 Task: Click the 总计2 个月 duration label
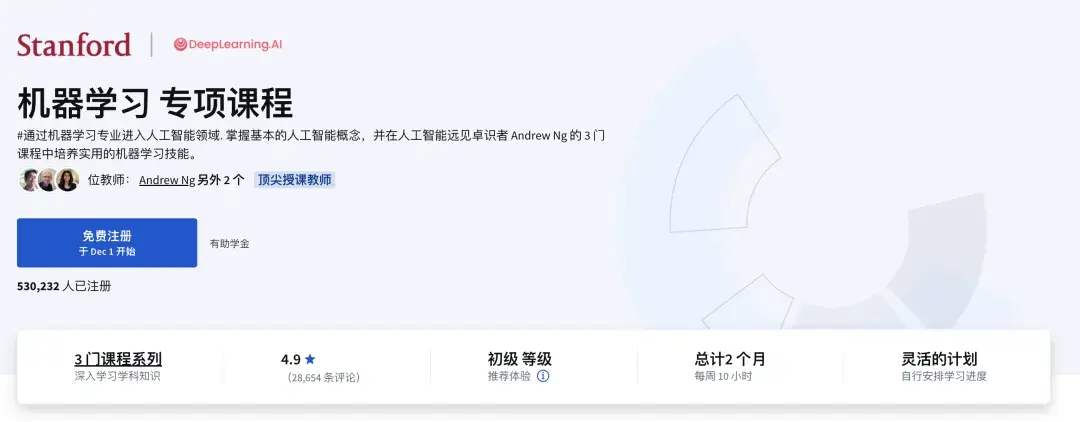pyautogui.click(x=729, y=359)
